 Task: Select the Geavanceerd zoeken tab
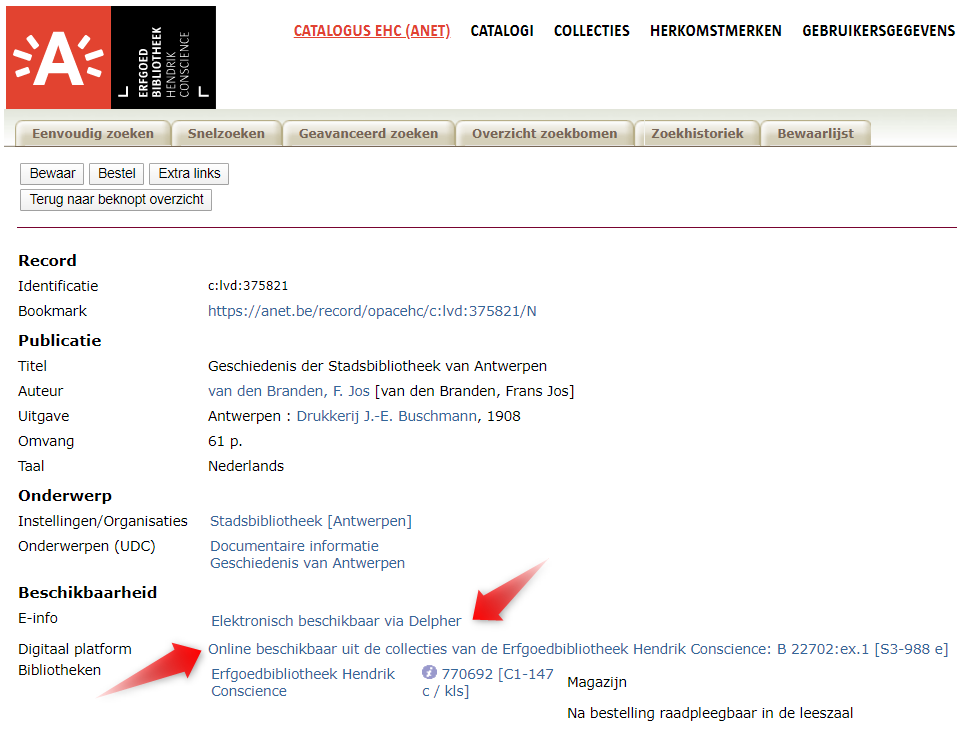pyautogui.click(x=368, y=133)
